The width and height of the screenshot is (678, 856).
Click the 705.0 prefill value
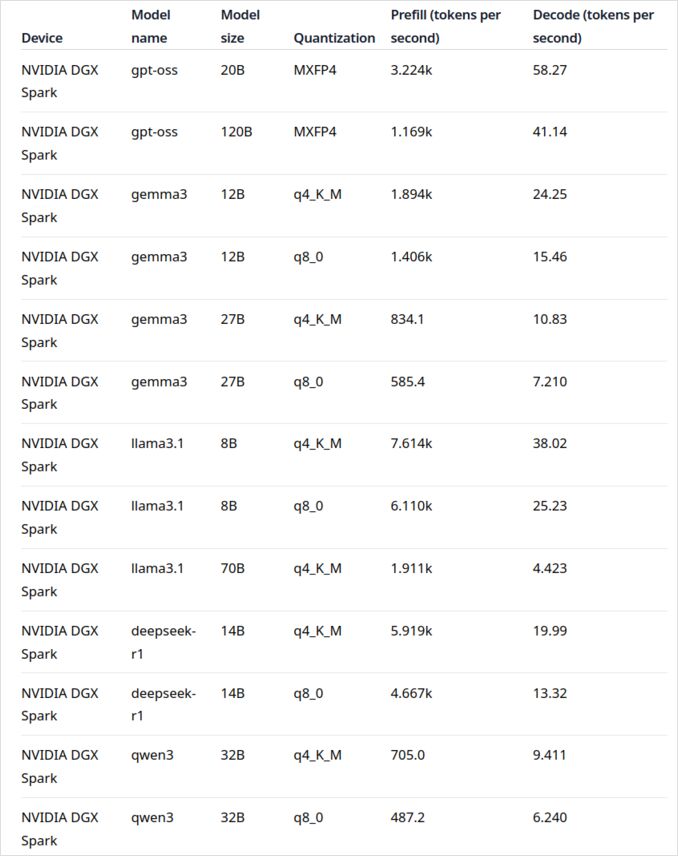coord(408,755)
